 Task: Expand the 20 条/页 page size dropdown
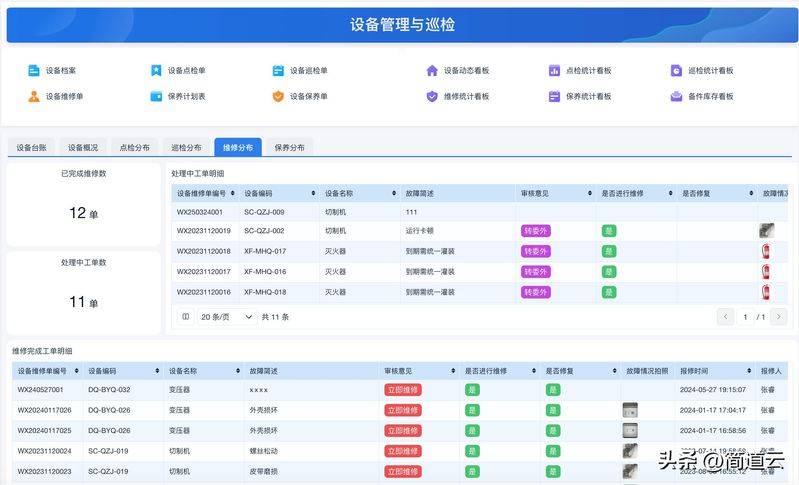(226, 317)
